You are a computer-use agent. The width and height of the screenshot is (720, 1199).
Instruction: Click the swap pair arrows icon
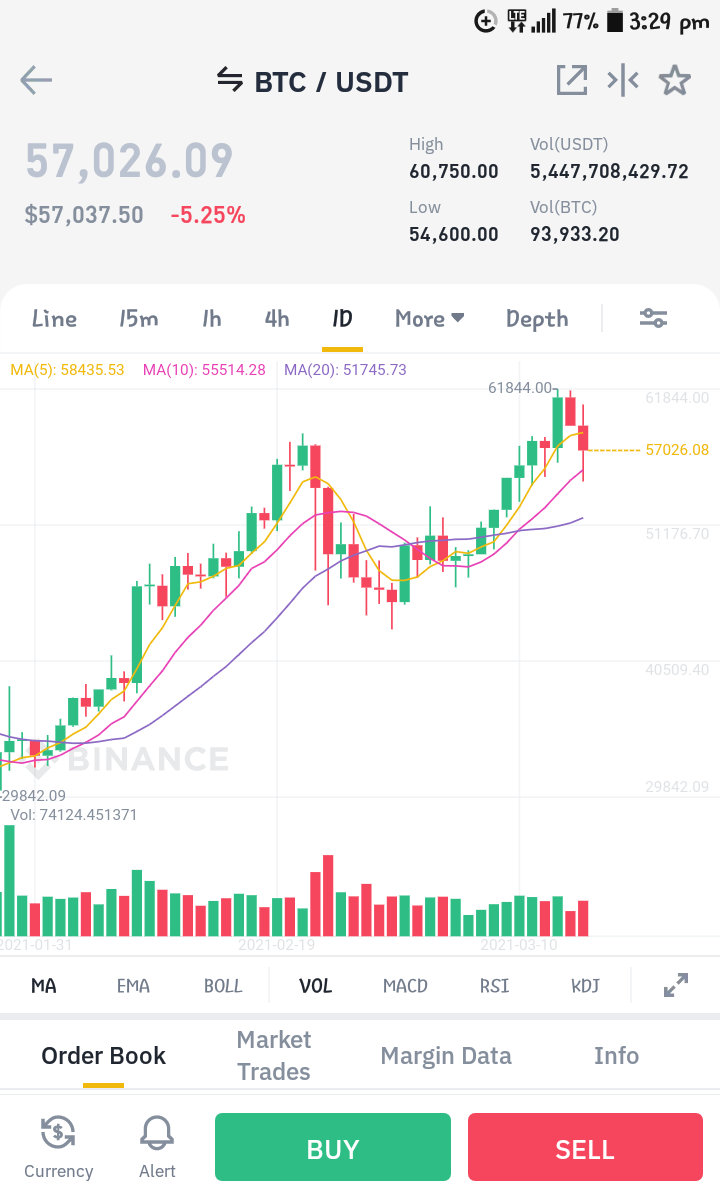pyautogui.click(x=229, y=79)
